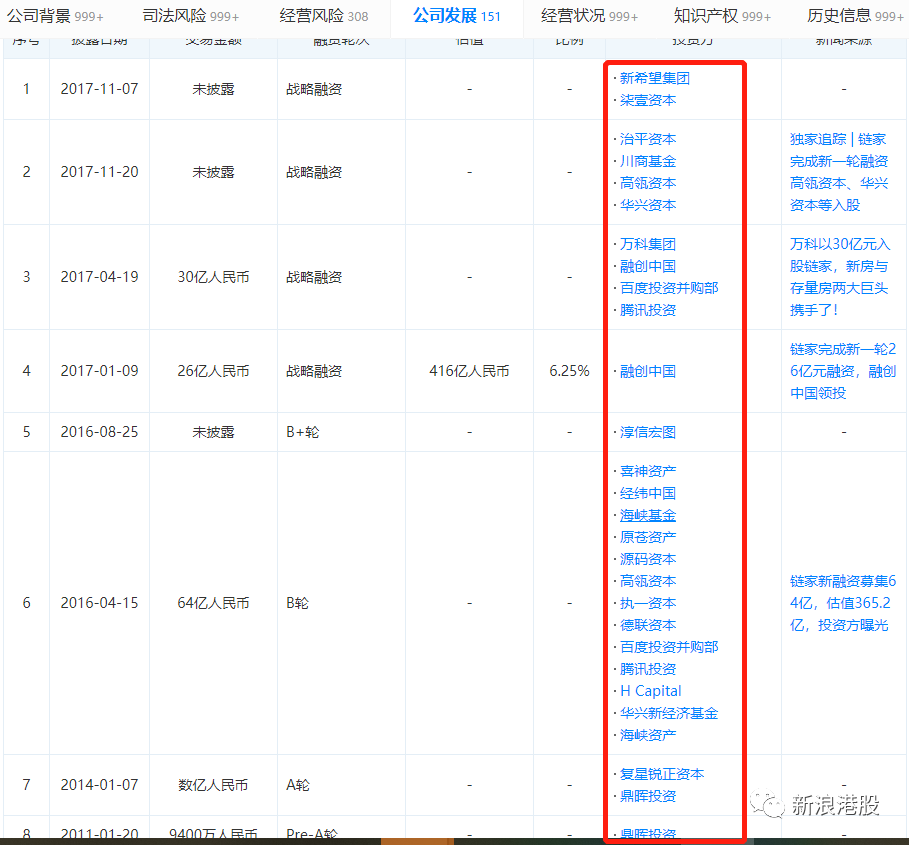This screenshot has height=845, width=909.
Task: Click the date 2017-01-09
Action: pyautogui.click(x=99, y=370)
